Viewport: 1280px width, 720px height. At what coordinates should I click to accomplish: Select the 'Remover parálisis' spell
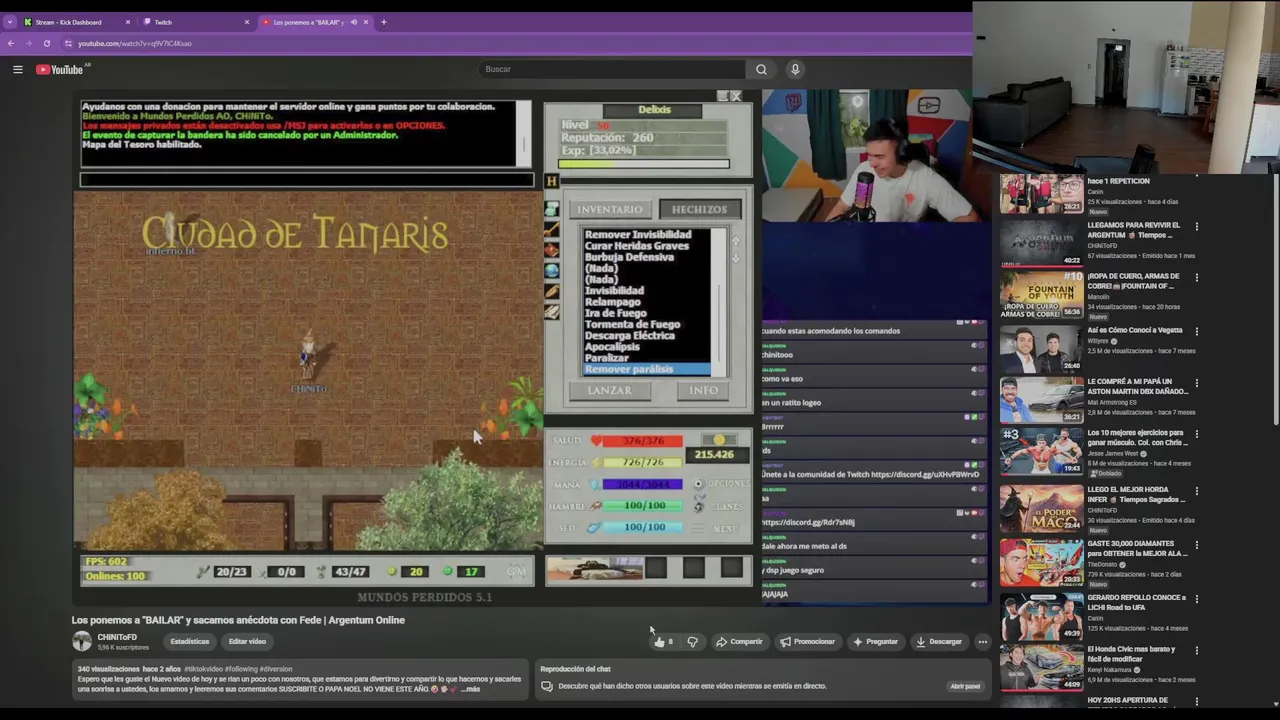coord(646,369)
